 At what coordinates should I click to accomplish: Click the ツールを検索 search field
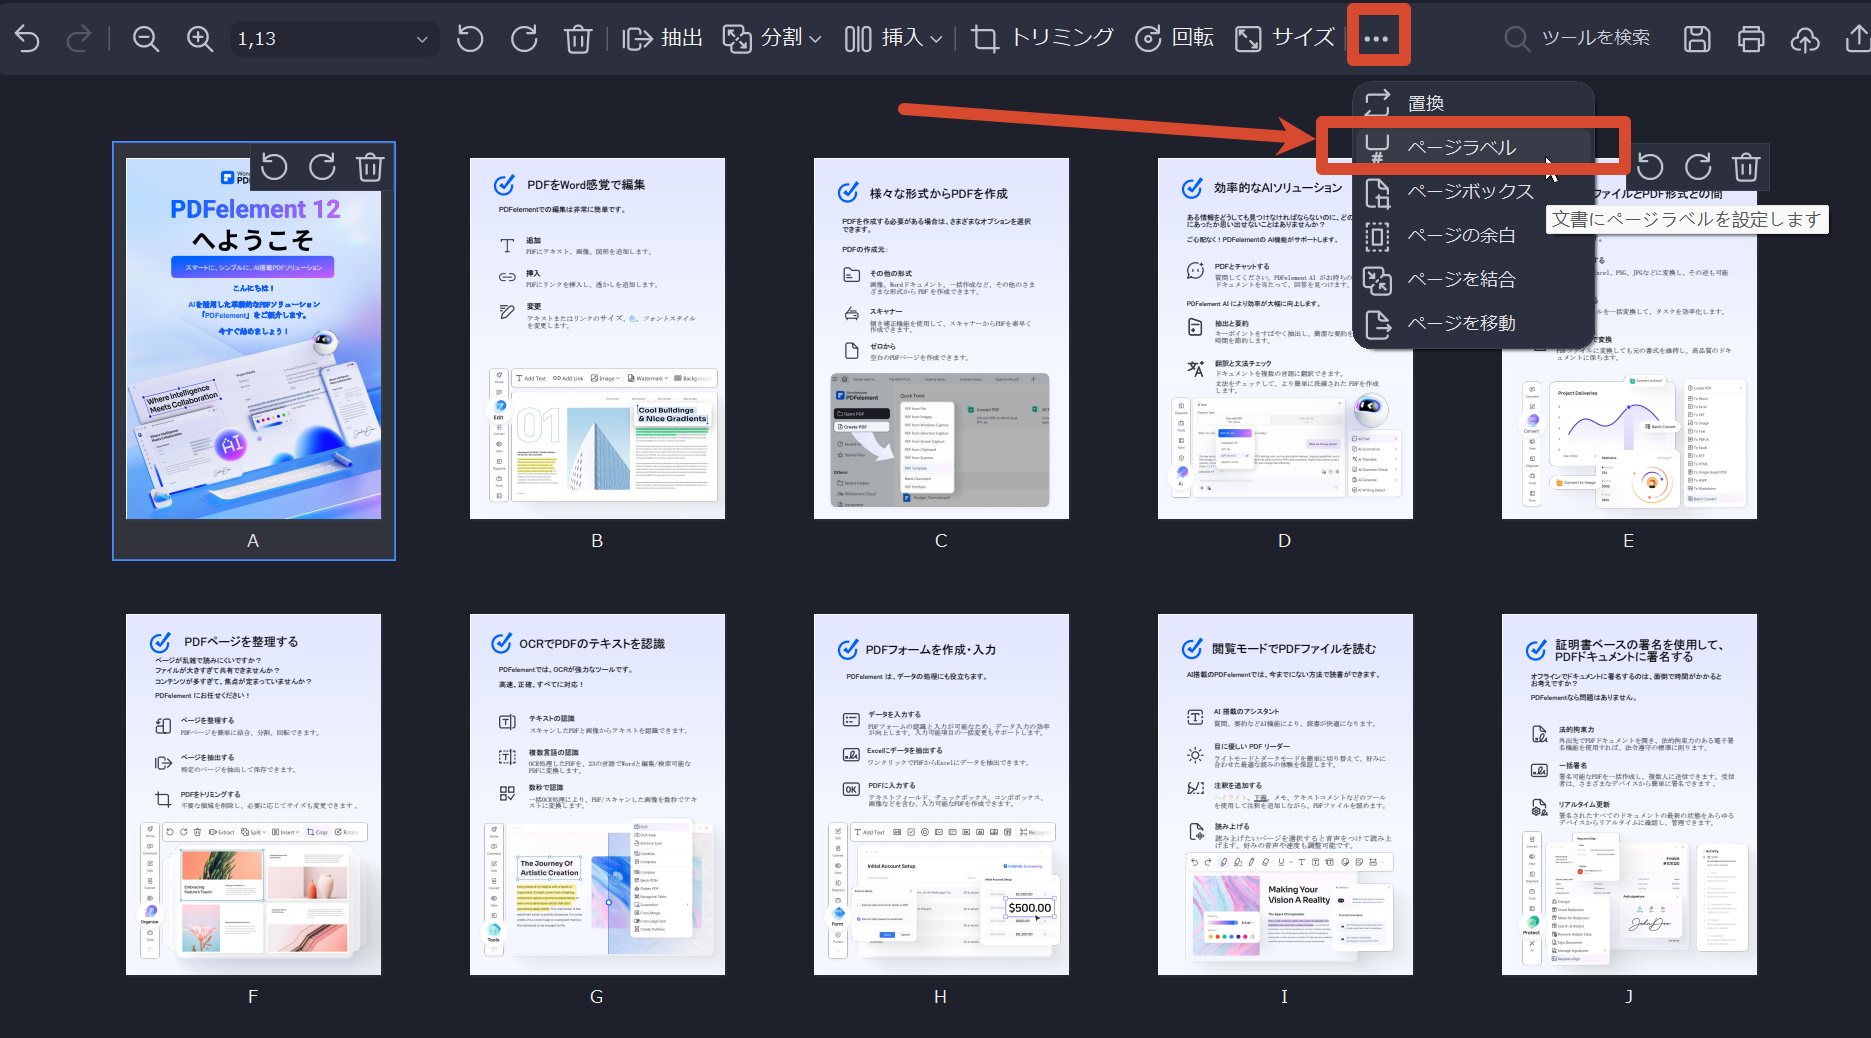(x=1580, y=38)
